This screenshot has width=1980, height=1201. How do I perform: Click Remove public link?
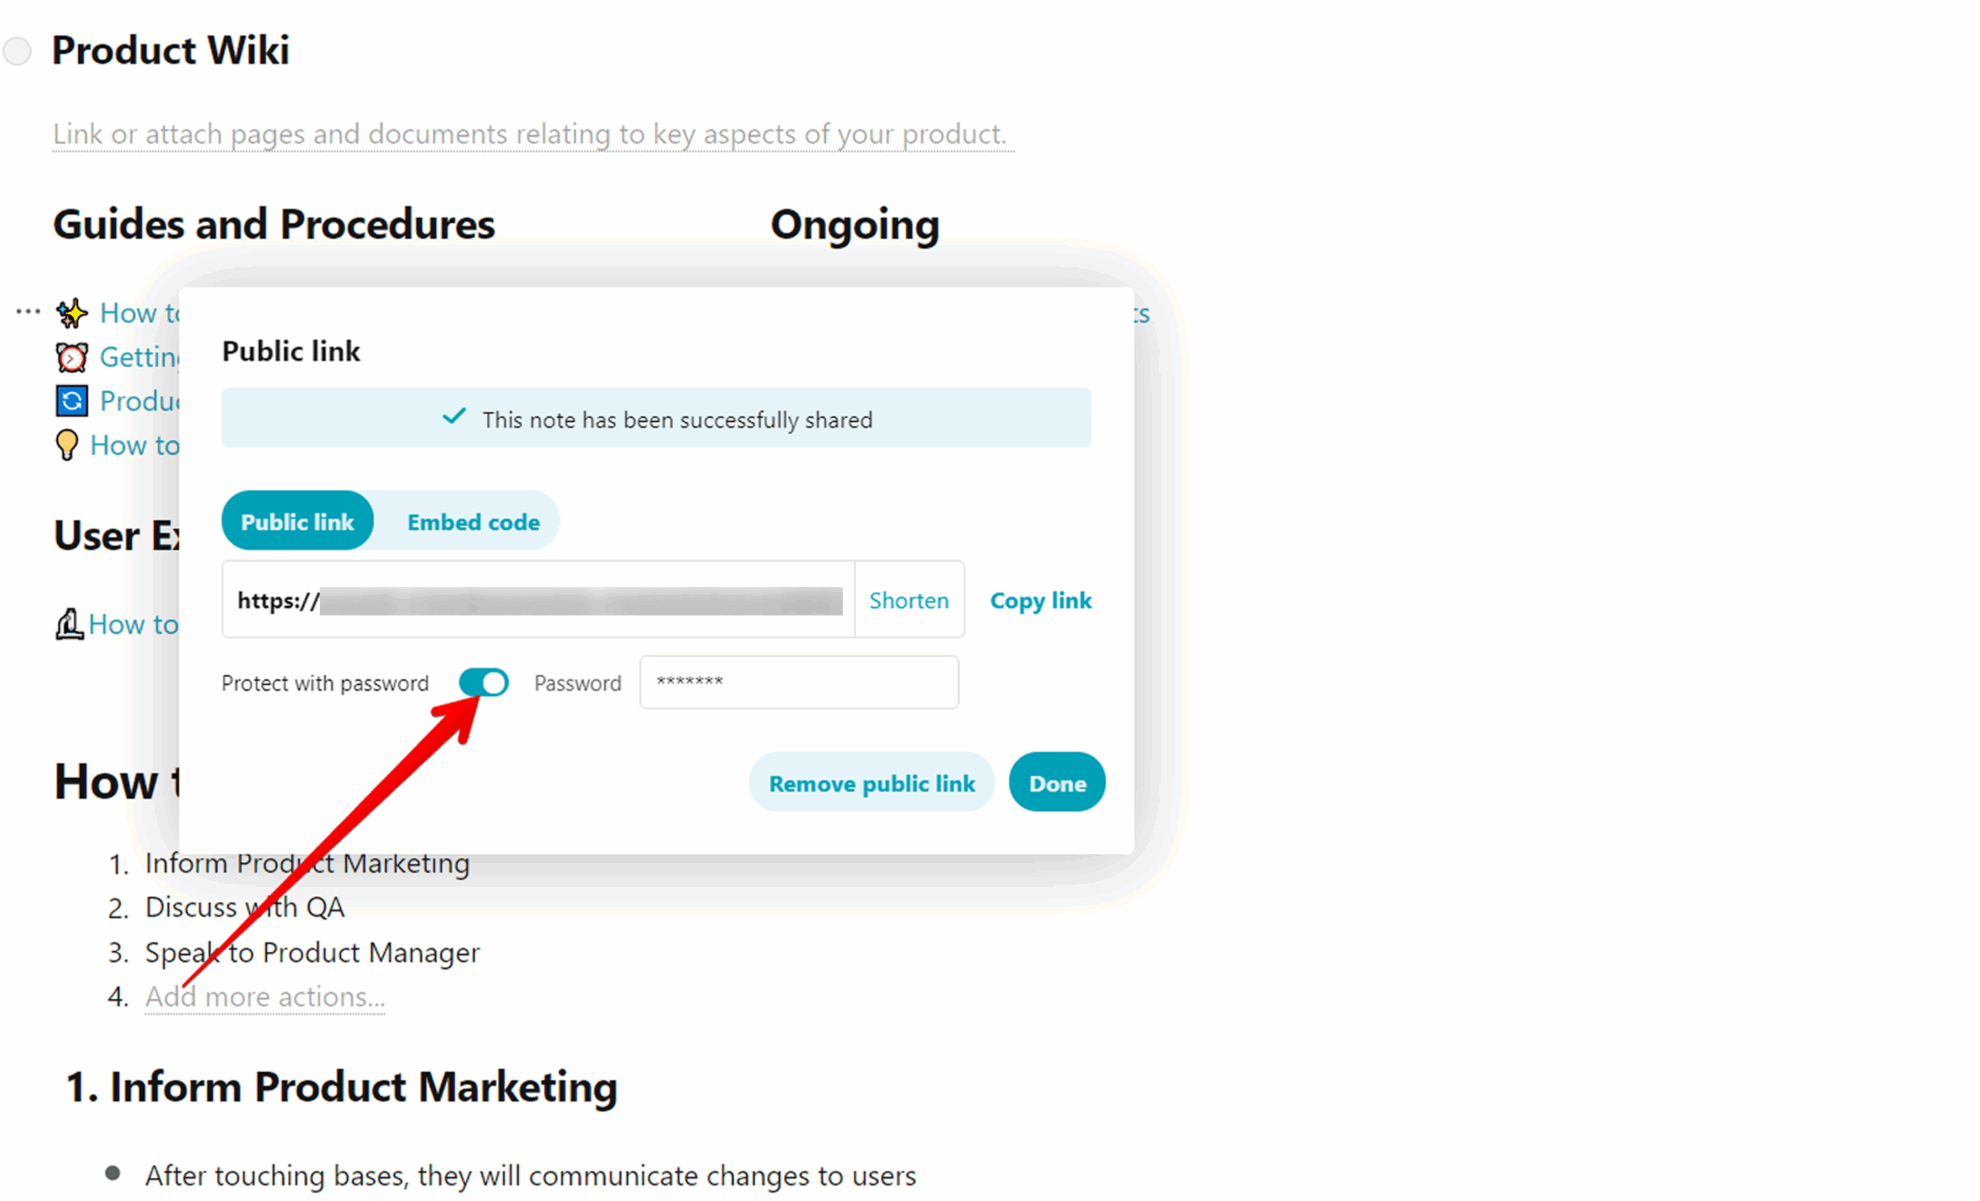coord(871,782)
